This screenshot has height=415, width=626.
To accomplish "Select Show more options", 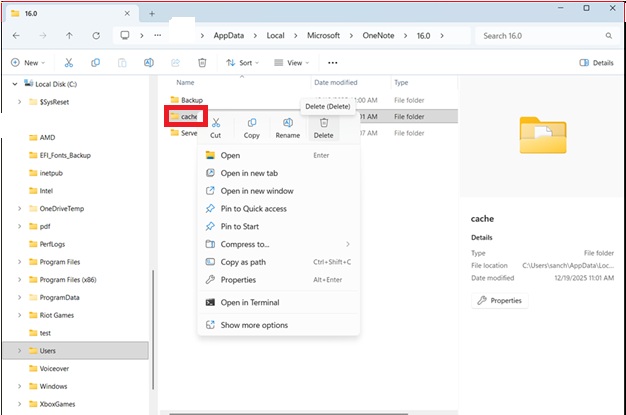I will tap(253, 325).
